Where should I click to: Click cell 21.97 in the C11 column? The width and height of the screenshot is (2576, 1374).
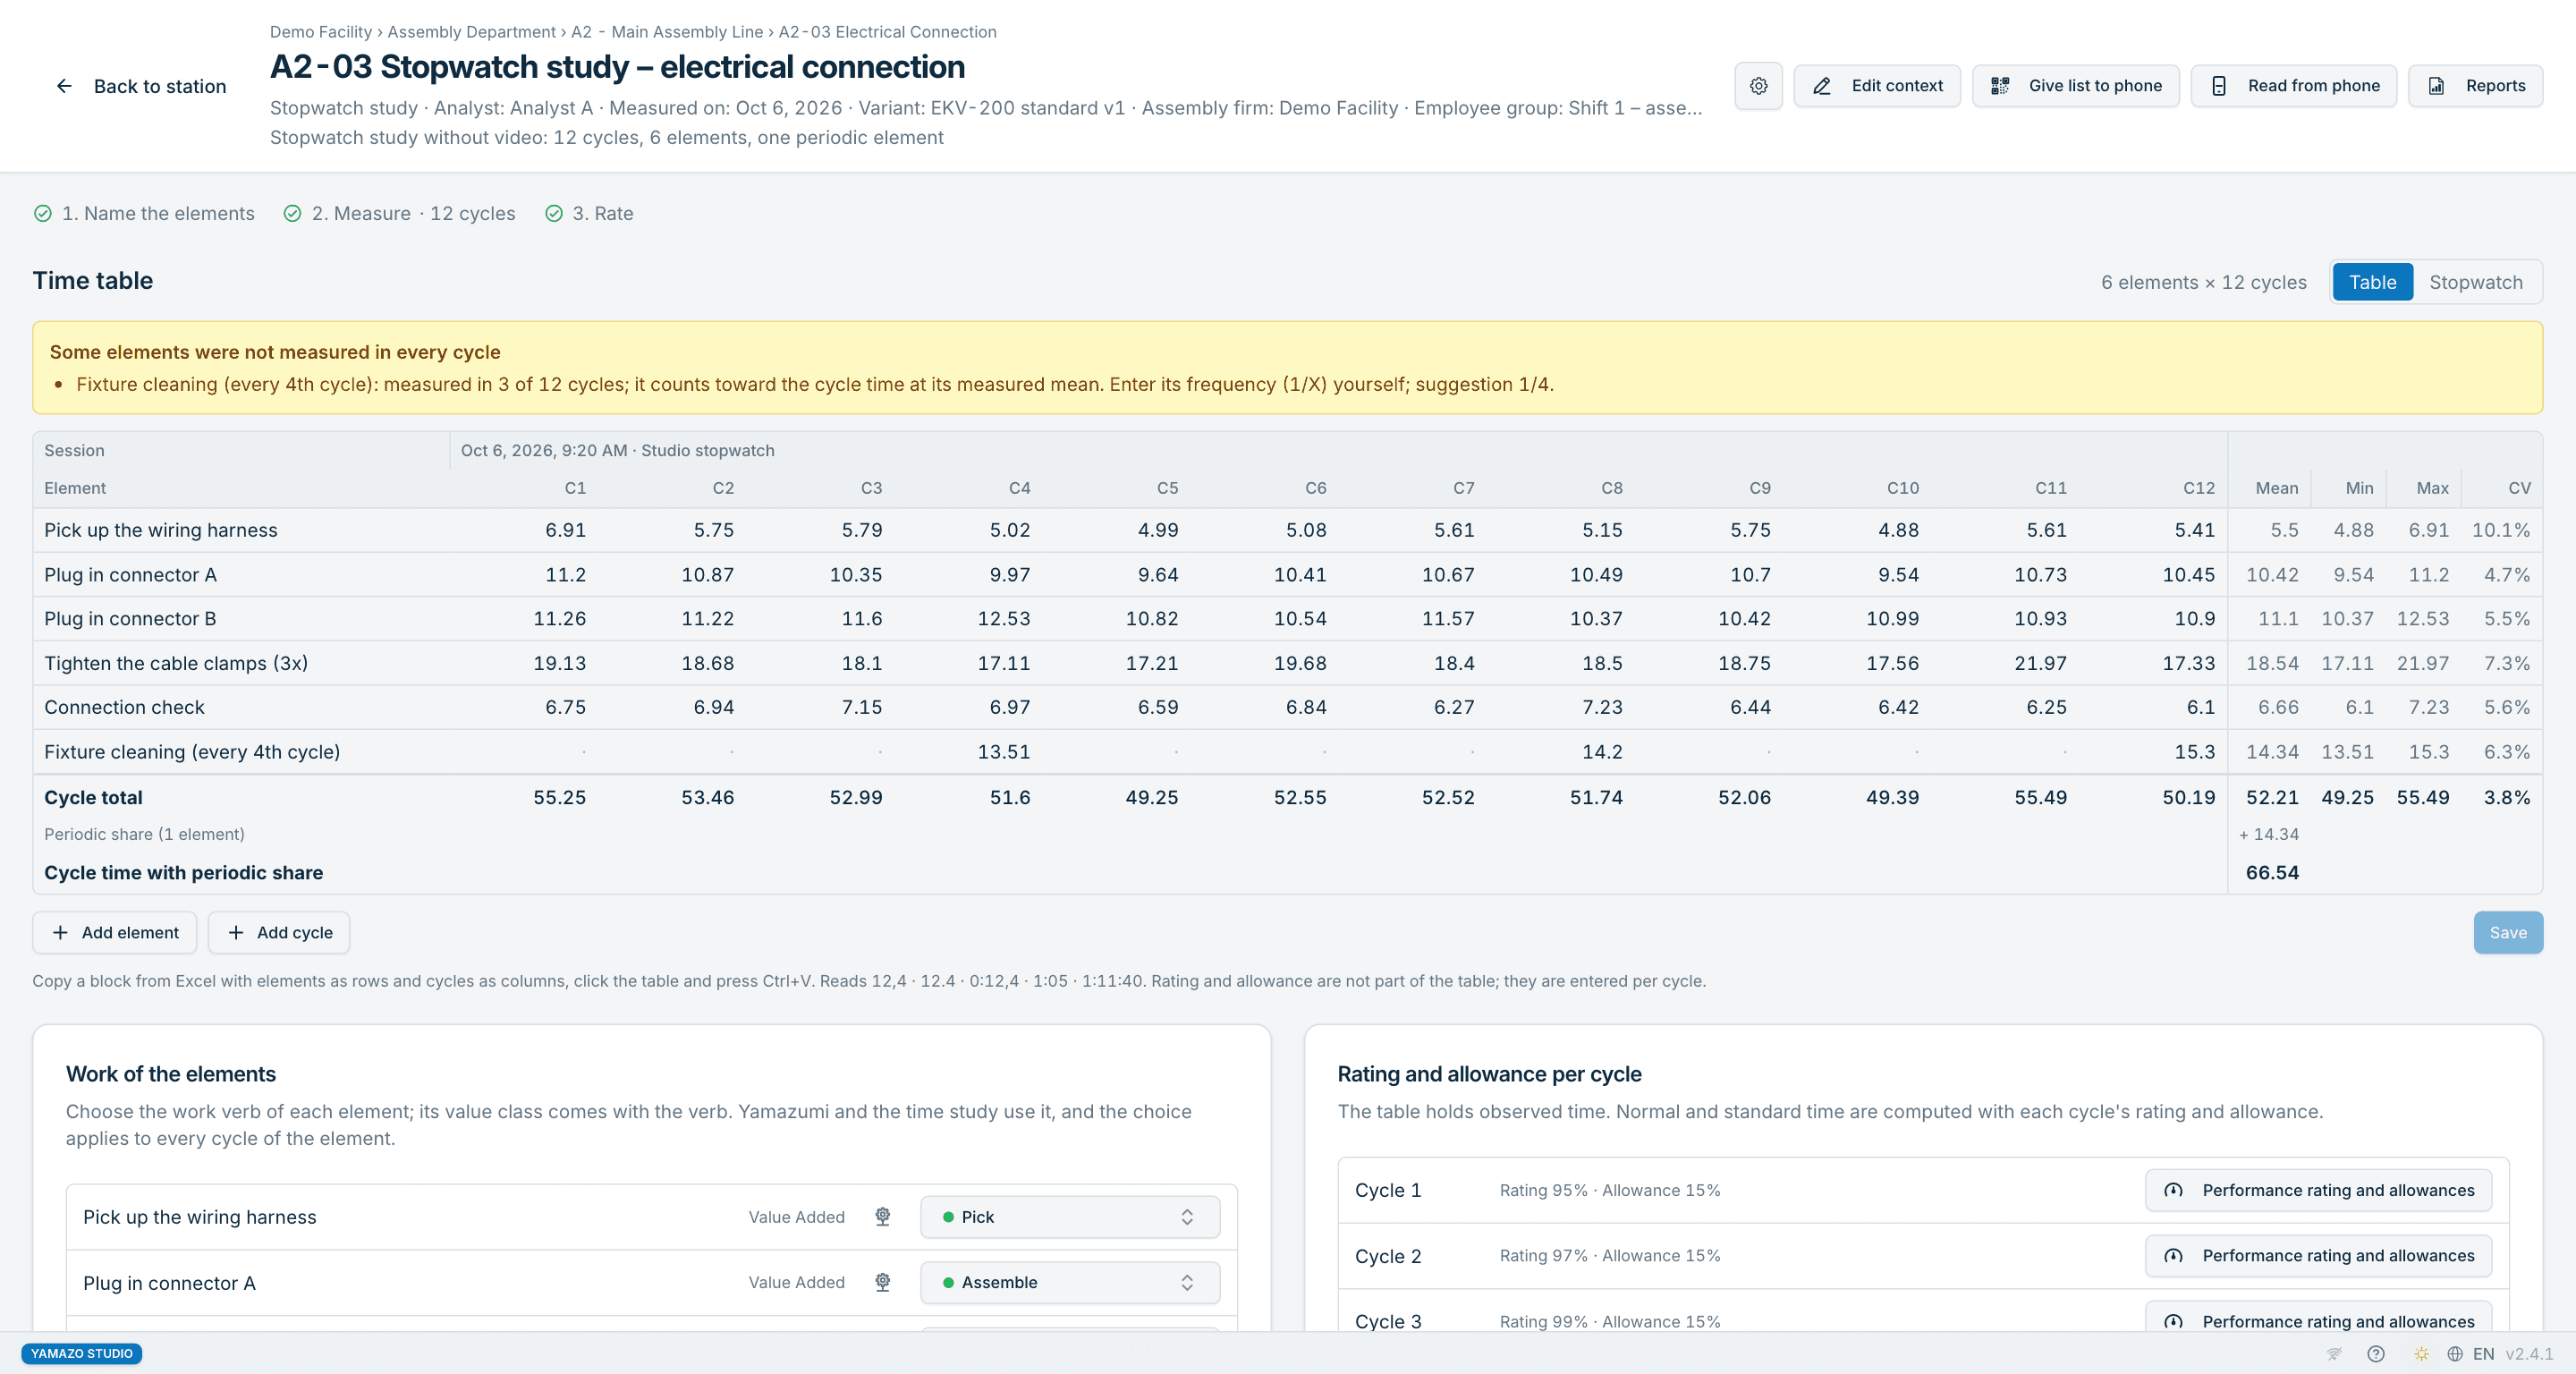tap(2039, 663)
